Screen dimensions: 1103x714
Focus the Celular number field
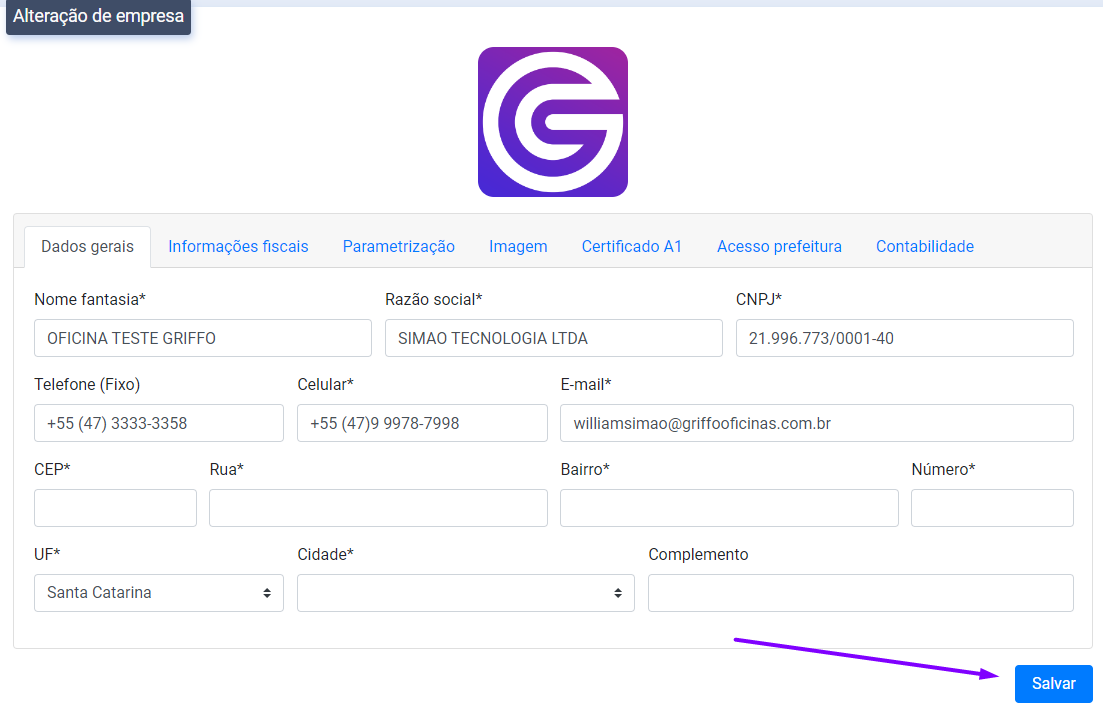pyautogui.click(x=422, y=423)
